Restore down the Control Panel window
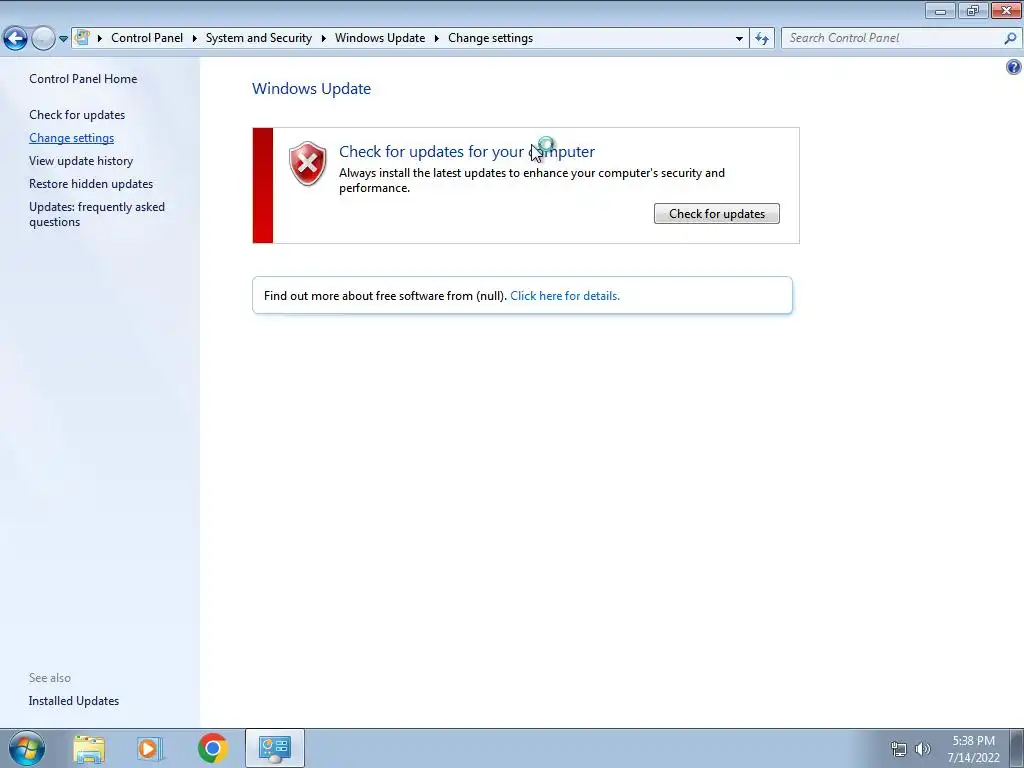The width and height of the screenshot is (1024, 768). (x=973, y=10)
